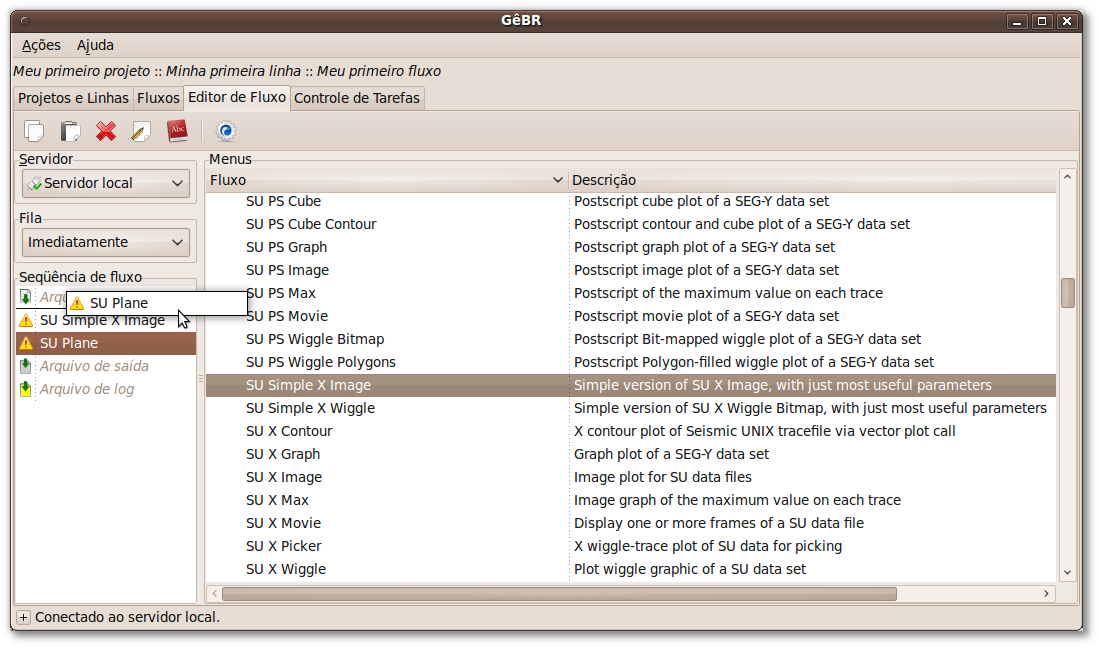The height and width of the screenshot is (648, 1100).
Task: Click 'Conectado ao servidor local.' status text
Action: (x=128, y=617)
